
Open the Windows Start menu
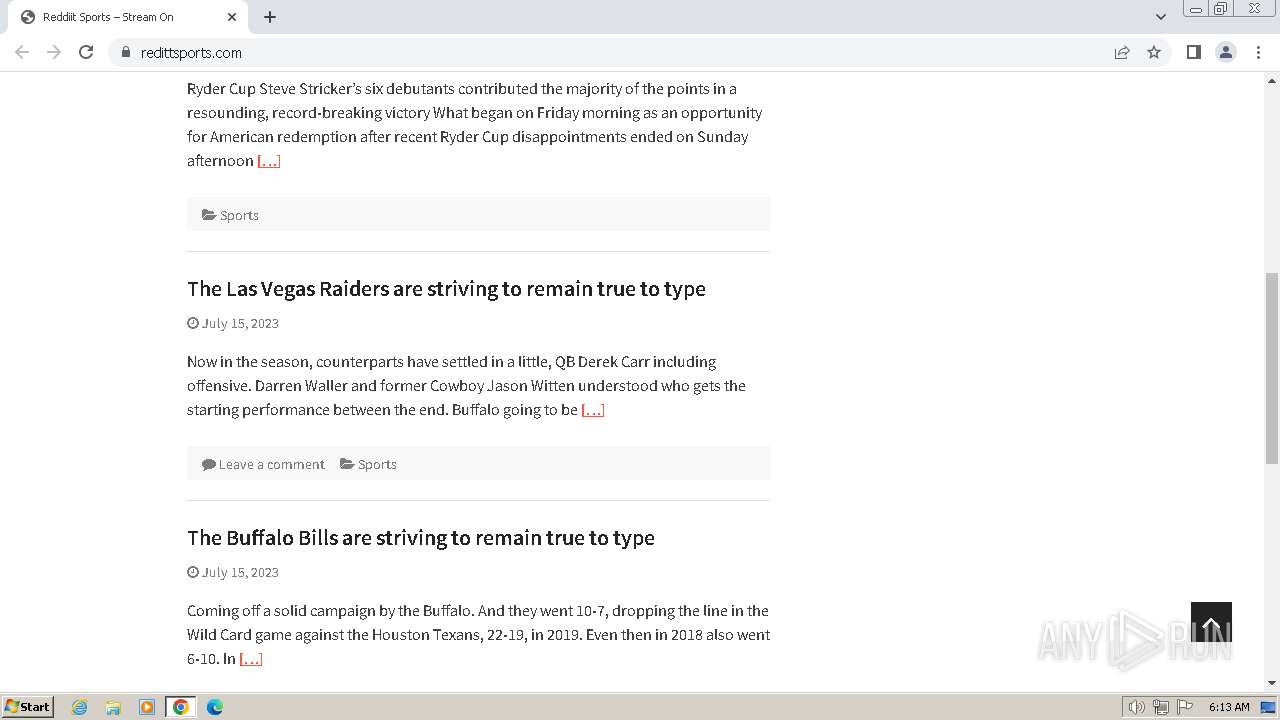28,706
